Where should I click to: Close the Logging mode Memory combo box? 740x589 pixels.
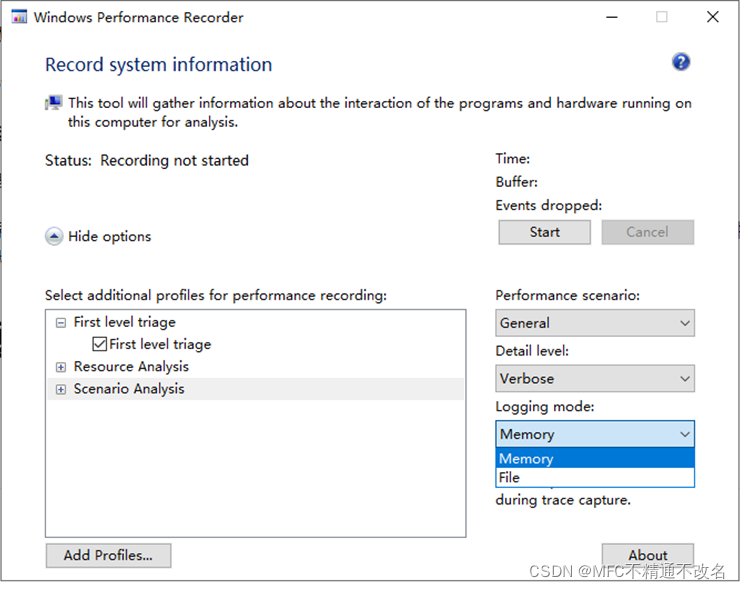click(x=595, y=434)
